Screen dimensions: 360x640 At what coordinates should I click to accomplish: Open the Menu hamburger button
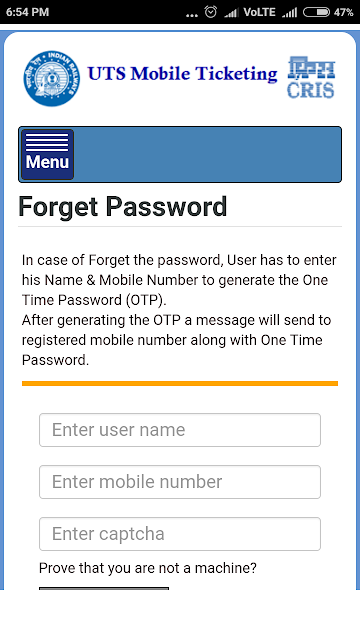47,154
